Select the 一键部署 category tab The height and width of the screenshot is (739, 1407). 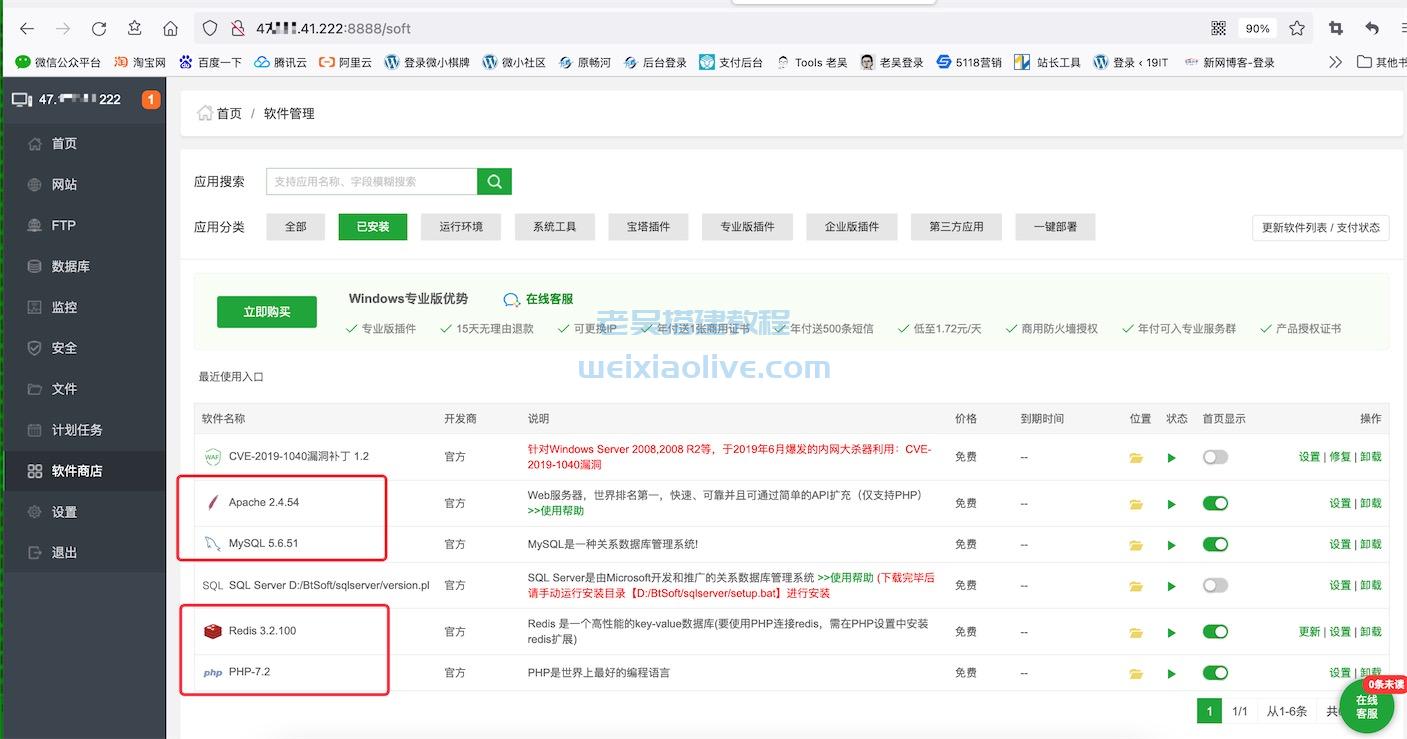tap(1055, 227)
